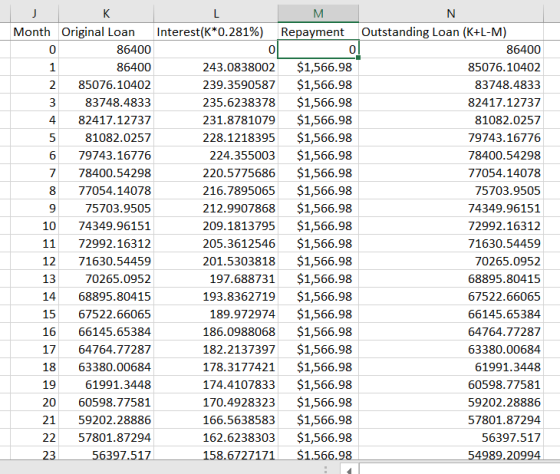Select outstanding loan cell 85076.10402 in column N
560x474 pixels.
[x=451, y=67]
